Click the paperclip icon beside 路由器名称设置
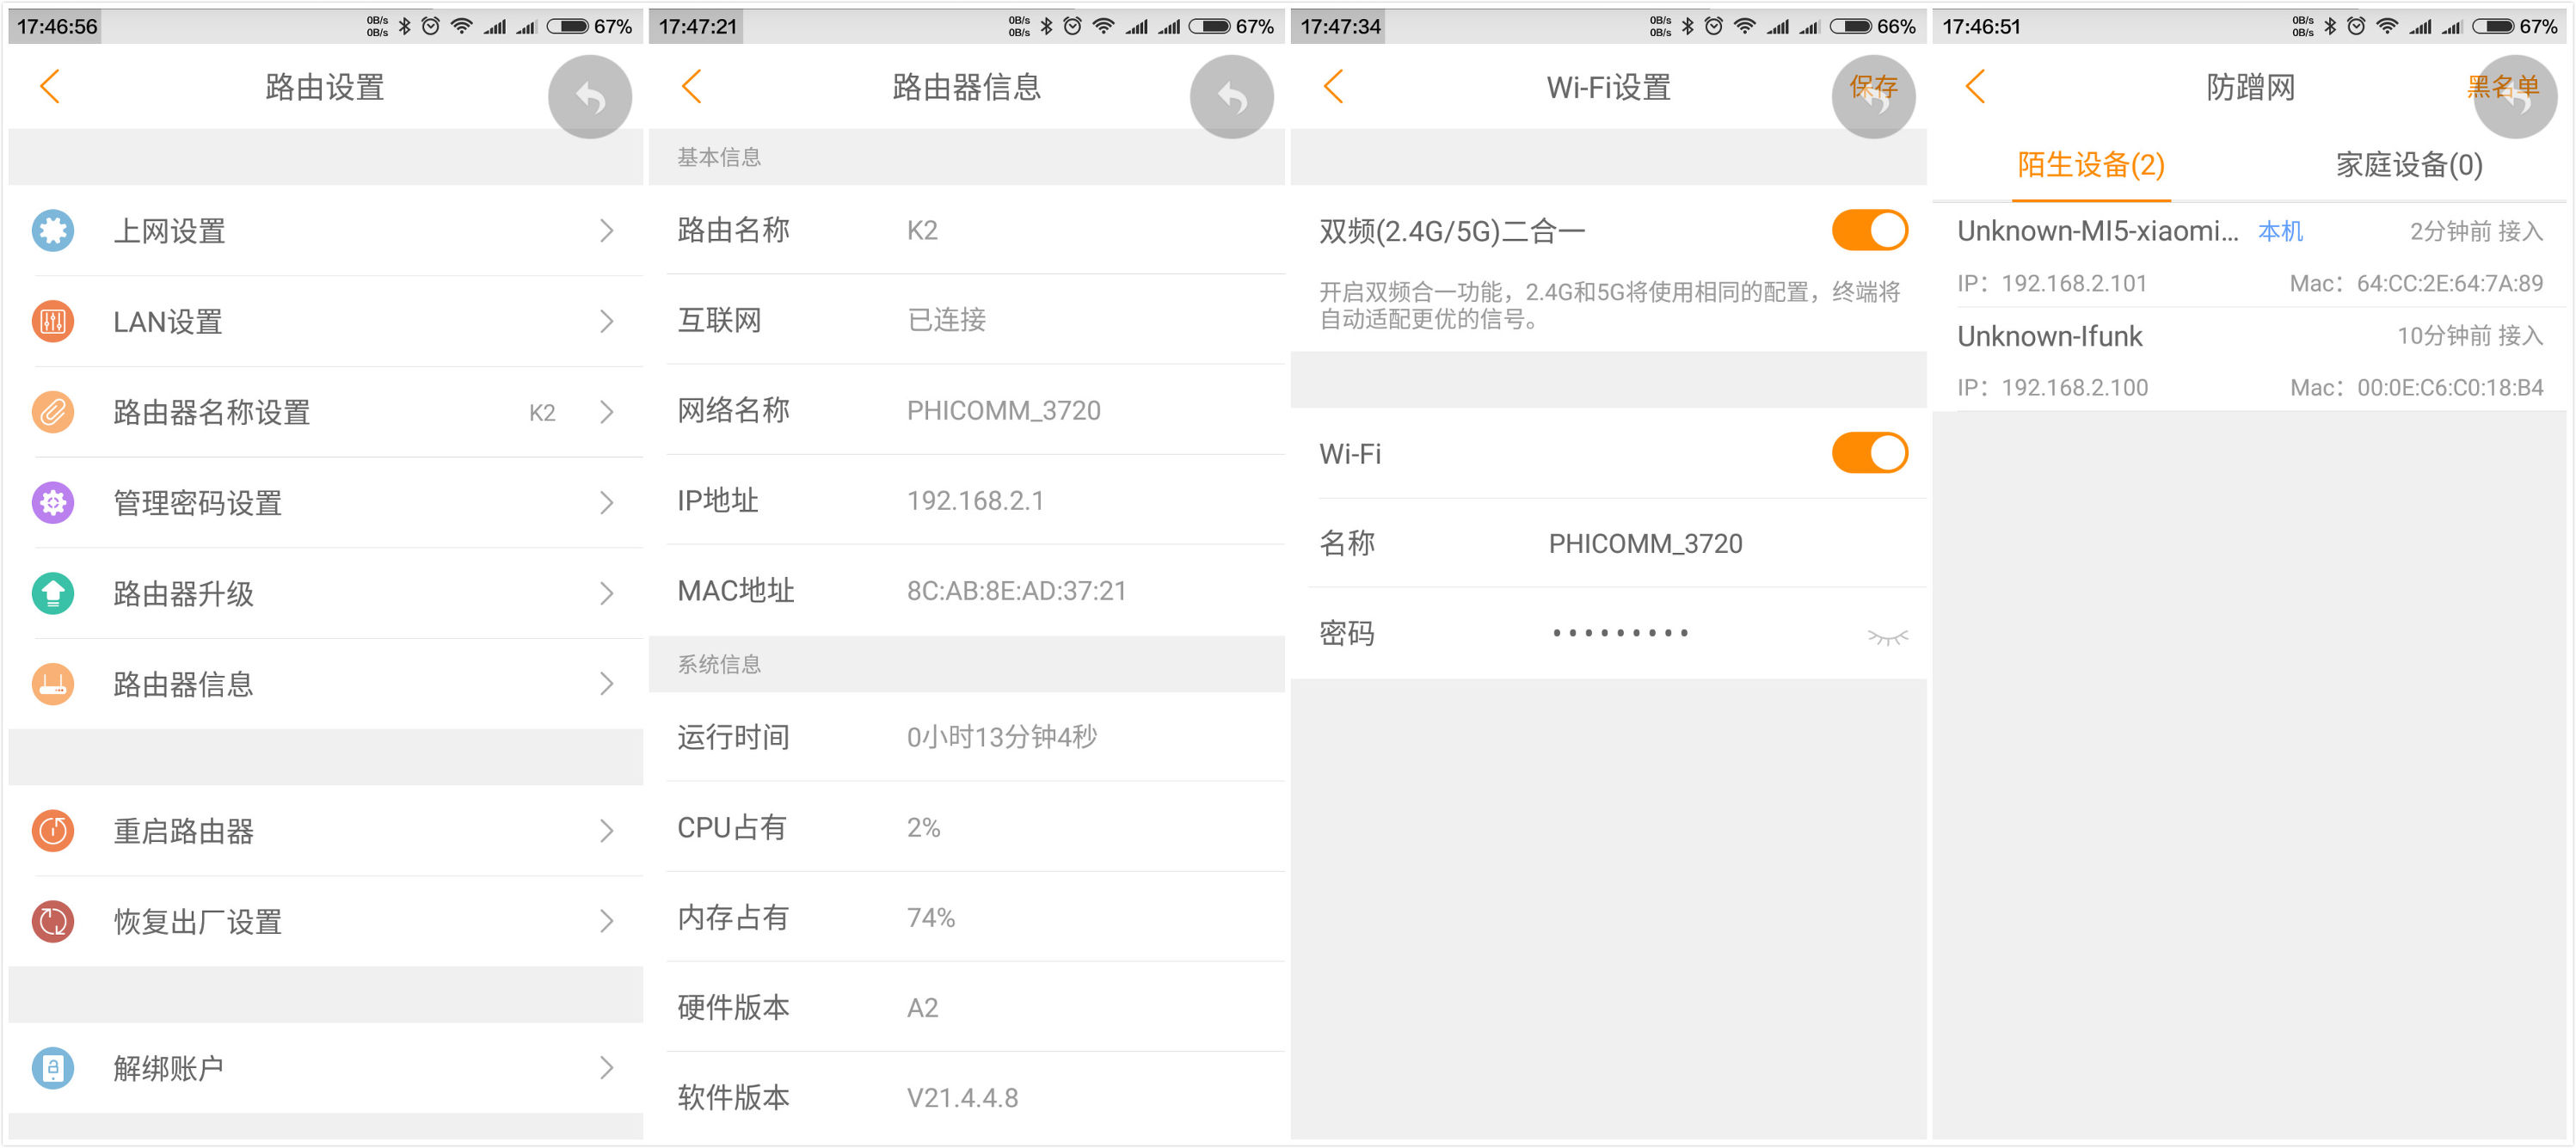Image resolution: width=2576 pixels, height=1148 pixels. point(52,412)
